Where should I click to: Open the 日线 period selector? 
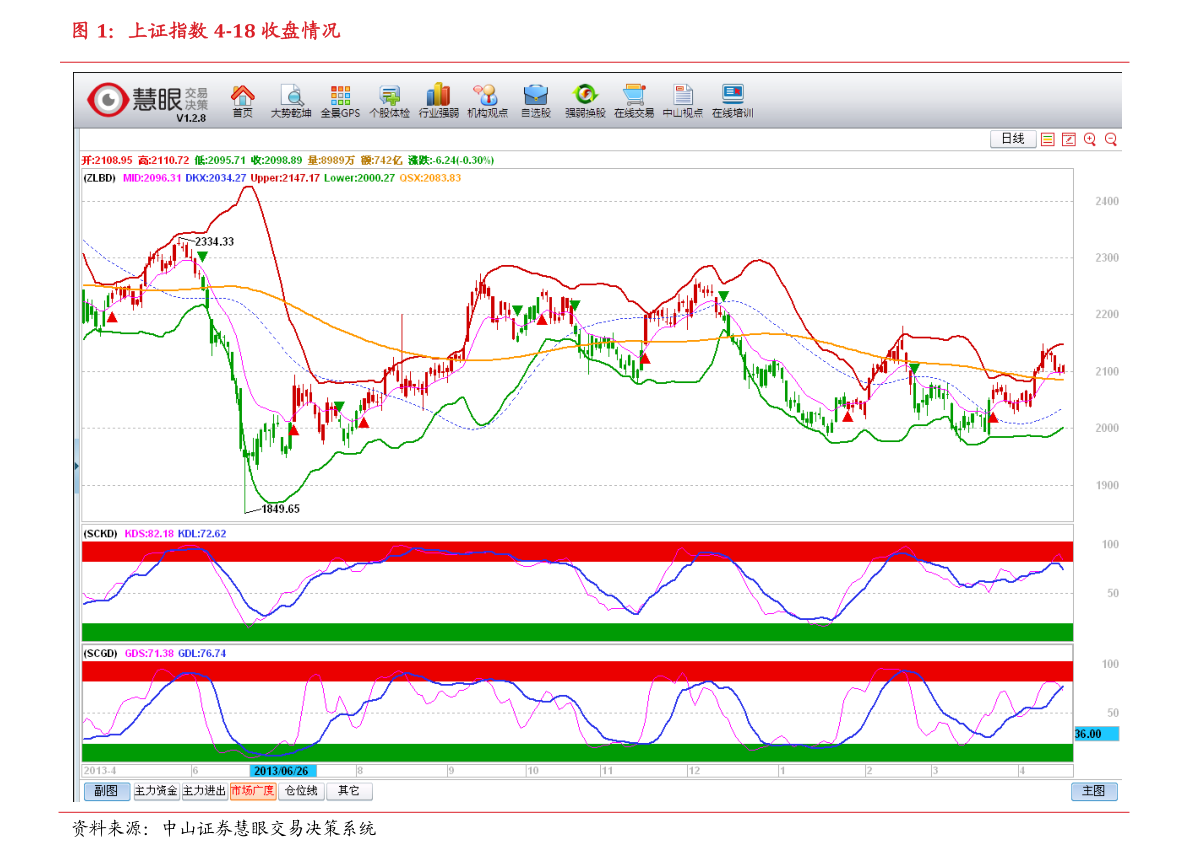pyautogui.click(x=1013, y=140)
